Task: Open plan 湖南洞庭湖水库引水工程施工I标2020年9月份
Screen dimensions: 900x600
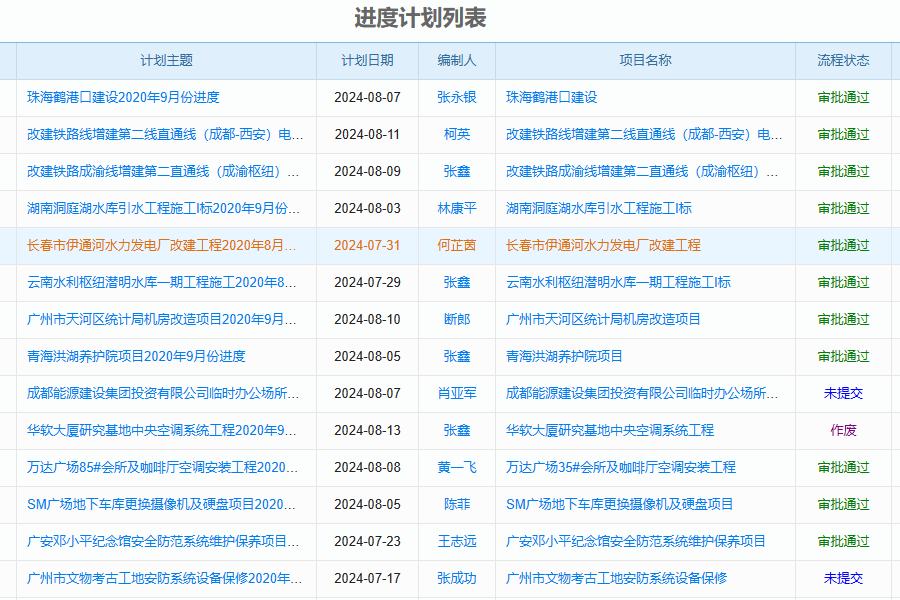Action: tap(164, 208)
